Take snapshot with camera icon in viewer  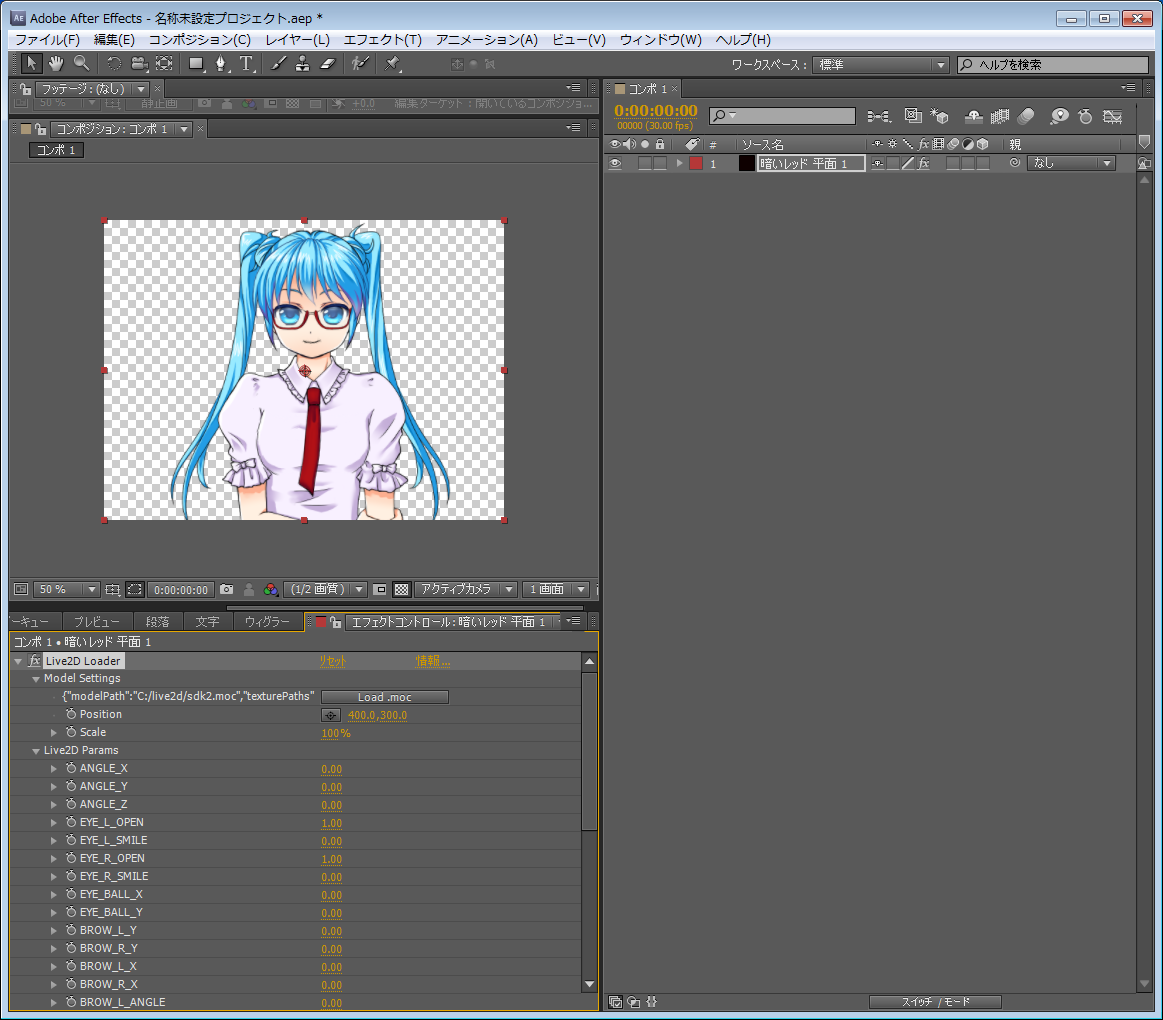click(x=227, y=589)
